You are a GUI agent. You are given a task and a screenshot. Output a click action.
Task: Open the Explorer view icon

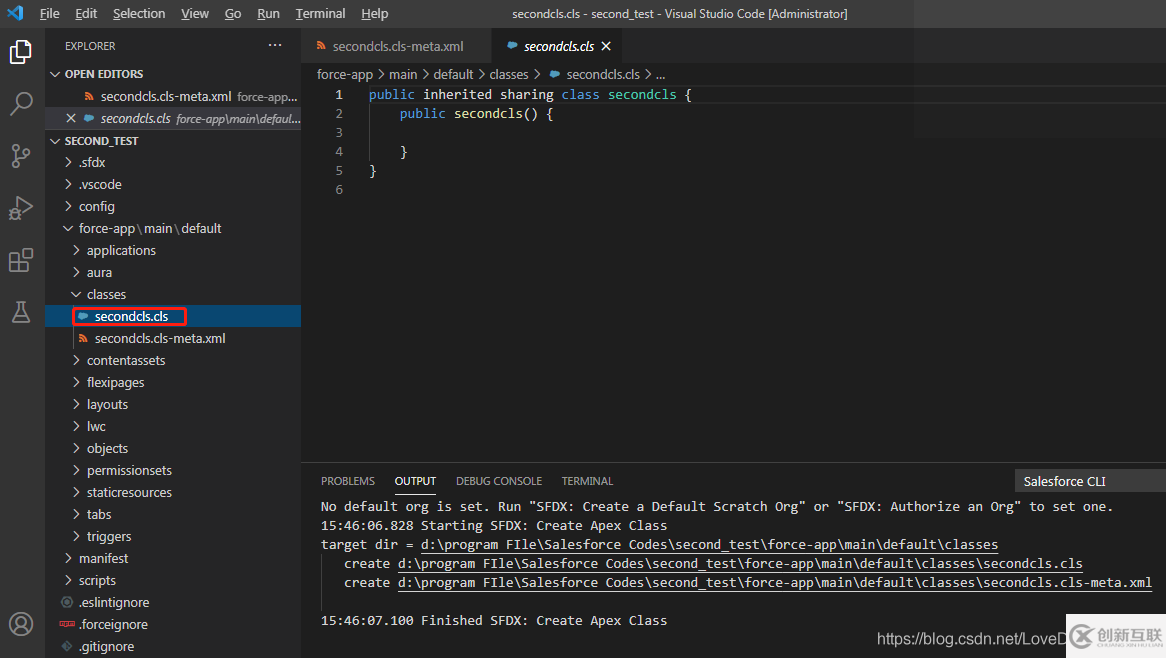point(20,52)
